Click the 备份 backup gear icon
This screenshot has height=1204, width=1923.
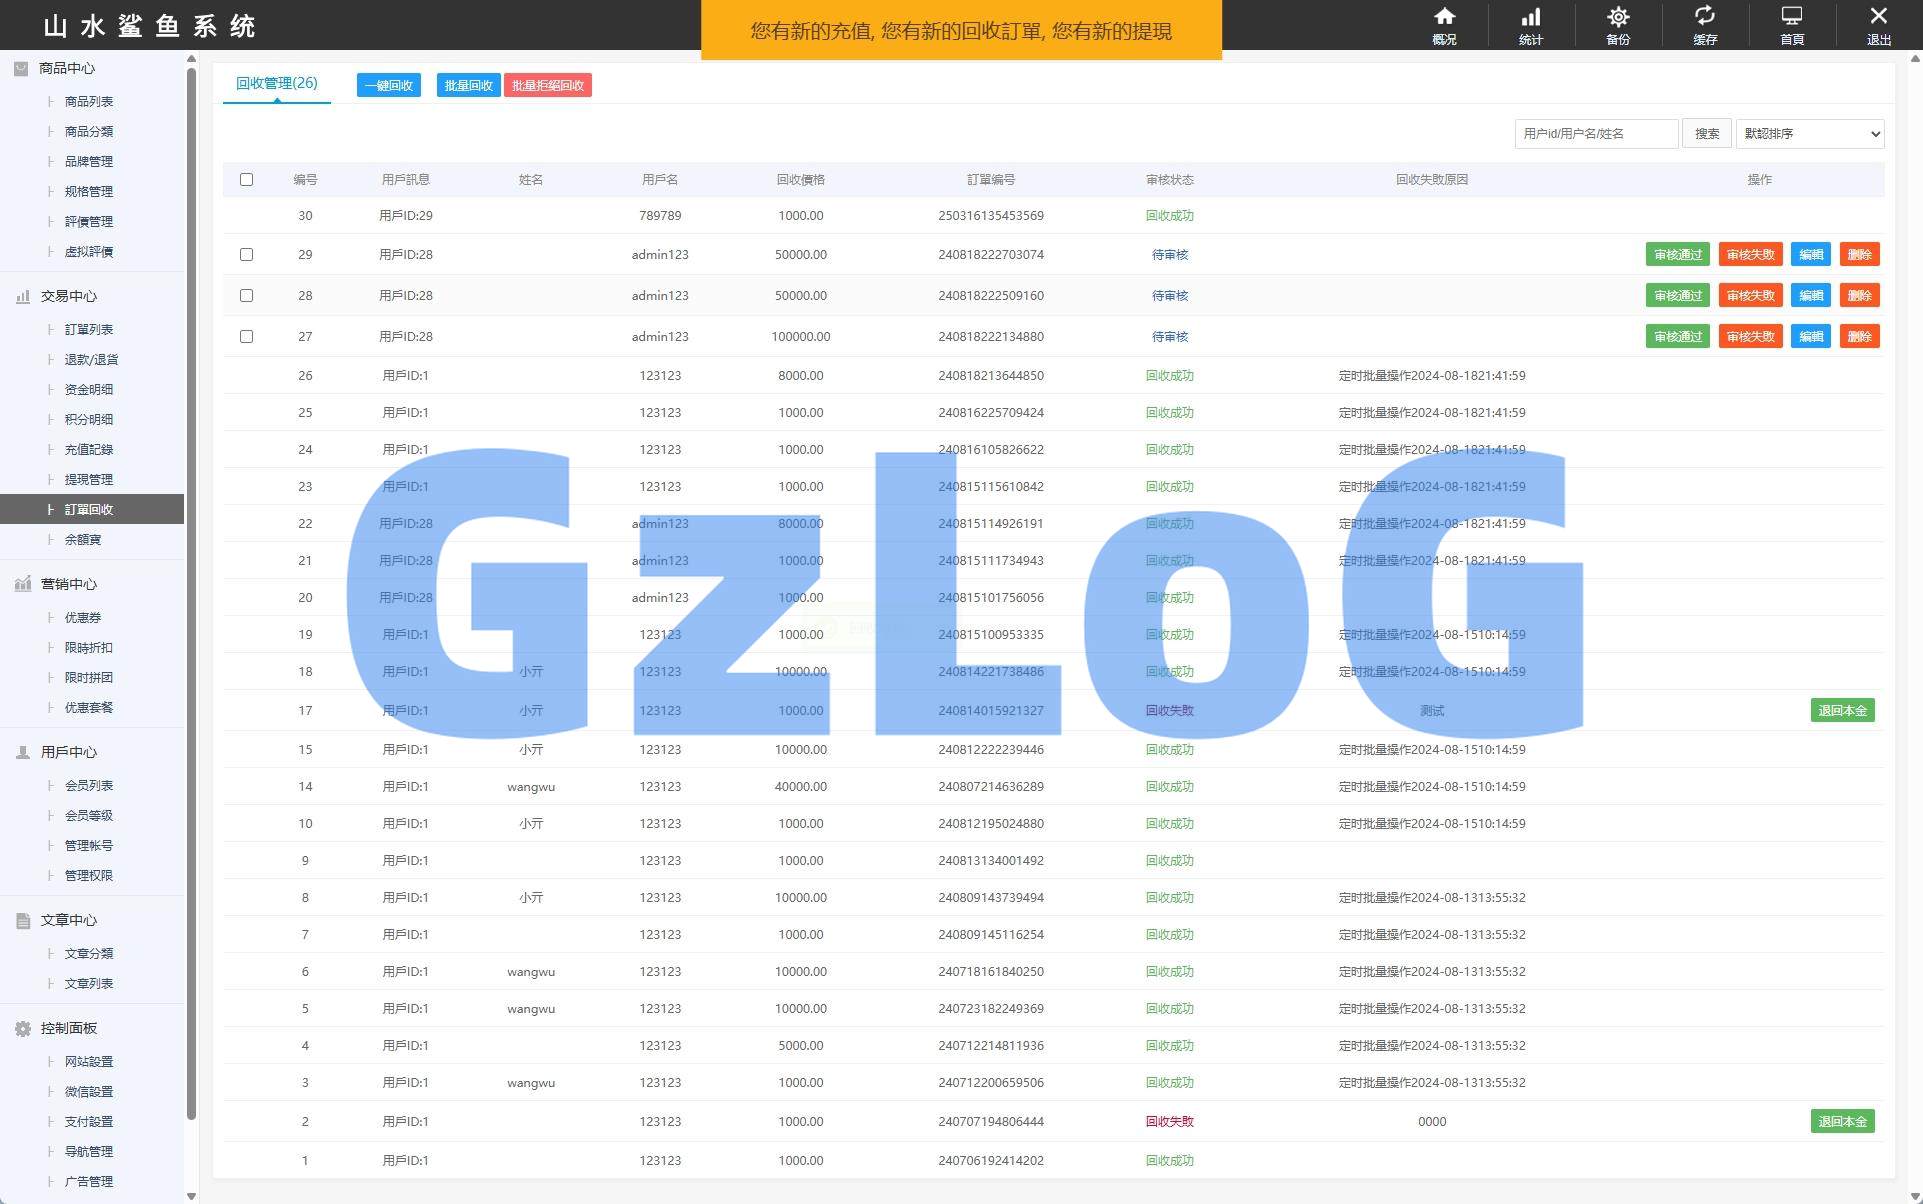(1618, 17)
